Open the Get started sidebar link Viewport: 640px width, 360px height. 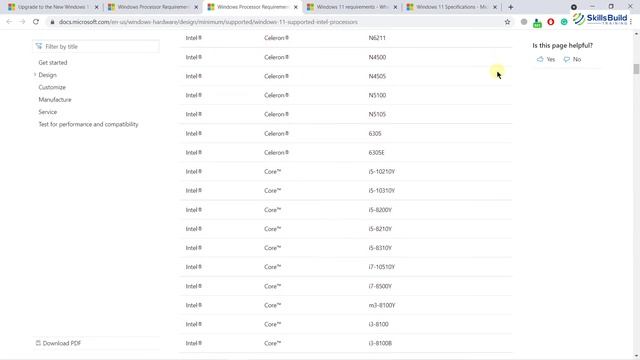(53, 62)
